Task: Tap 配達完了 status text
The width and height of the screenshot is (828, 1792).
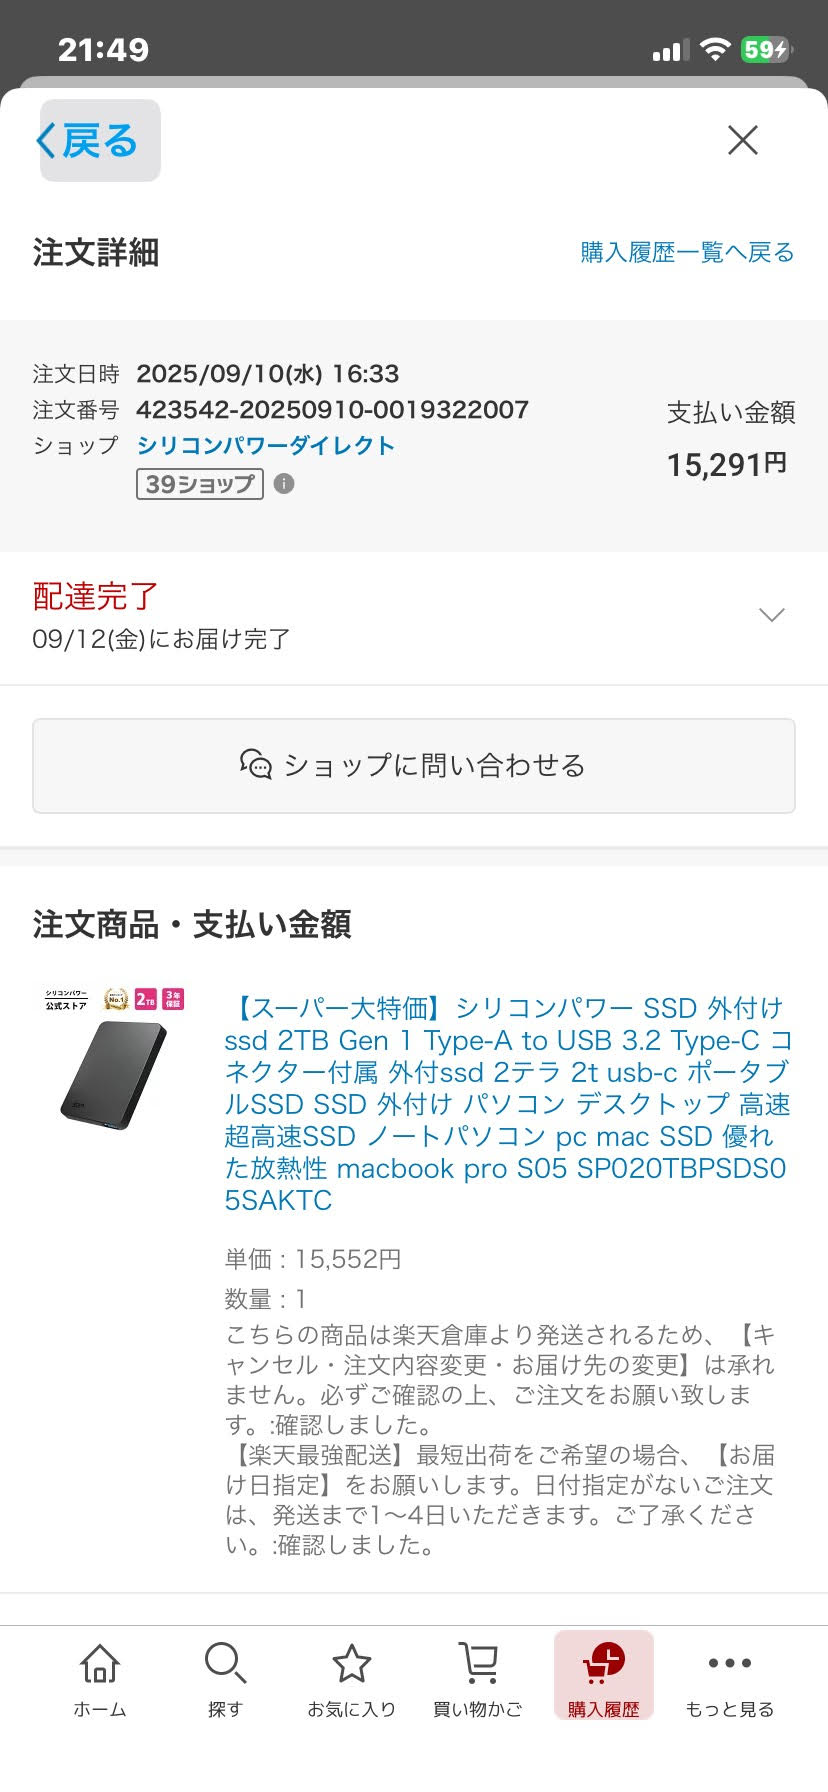Action: point(96,597)
